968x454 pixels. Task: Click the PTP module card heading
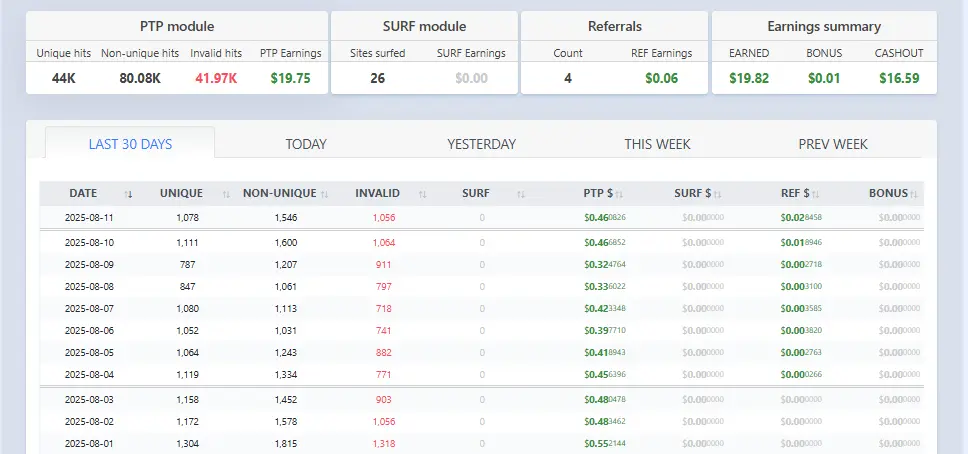tap(177, 27)
